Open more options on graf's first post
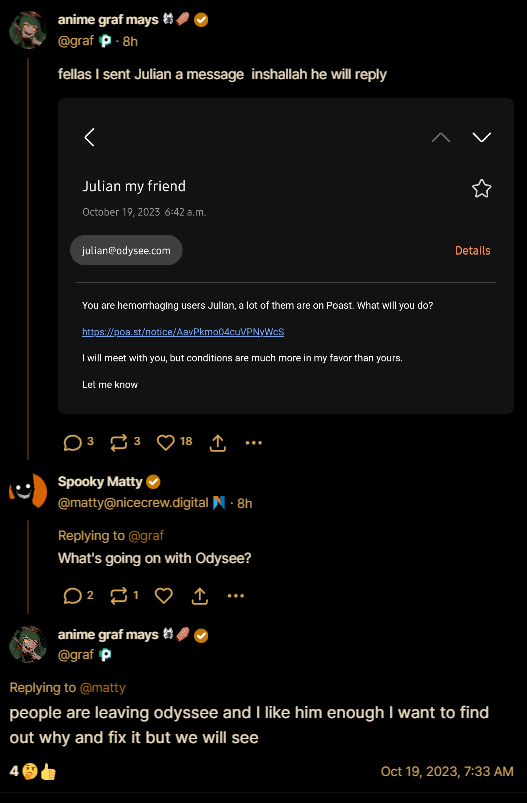 point(254,442)
